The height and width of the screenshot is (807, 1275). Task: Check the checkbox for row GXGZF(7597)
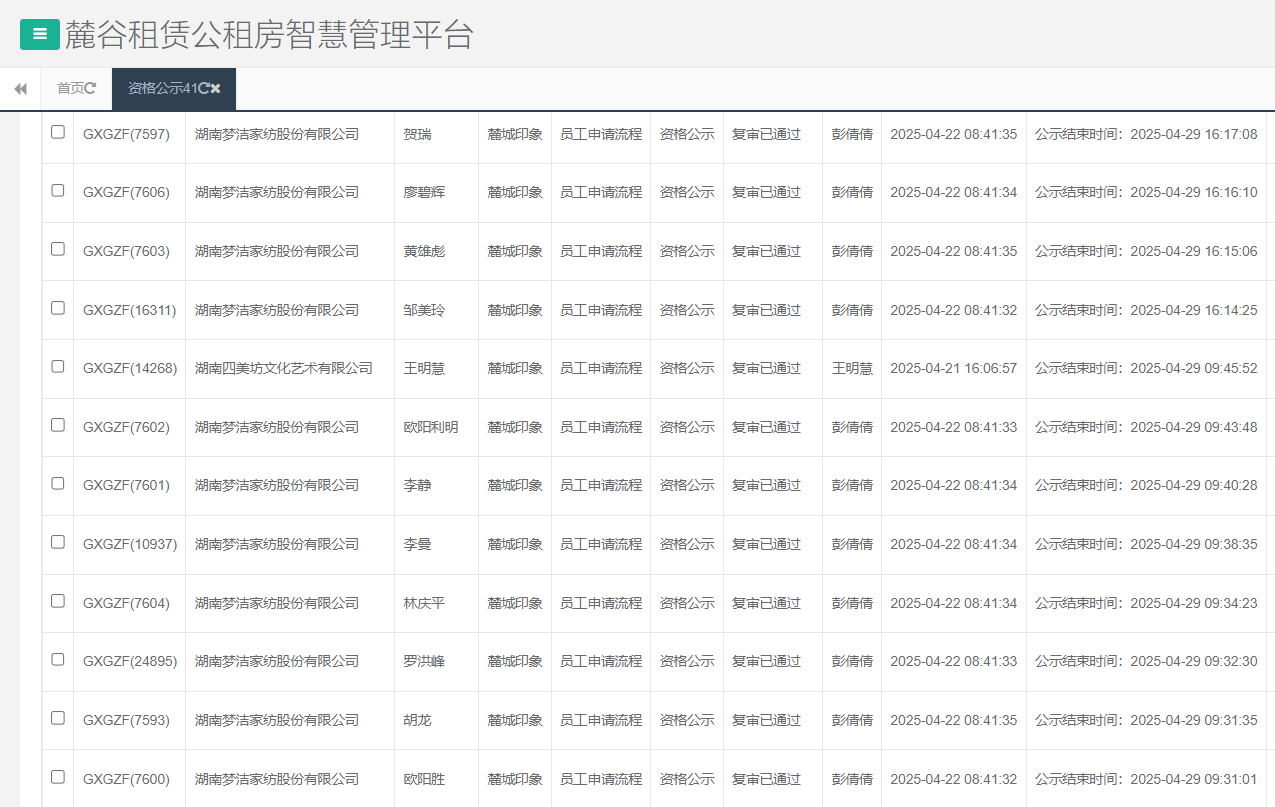point(57,132)
